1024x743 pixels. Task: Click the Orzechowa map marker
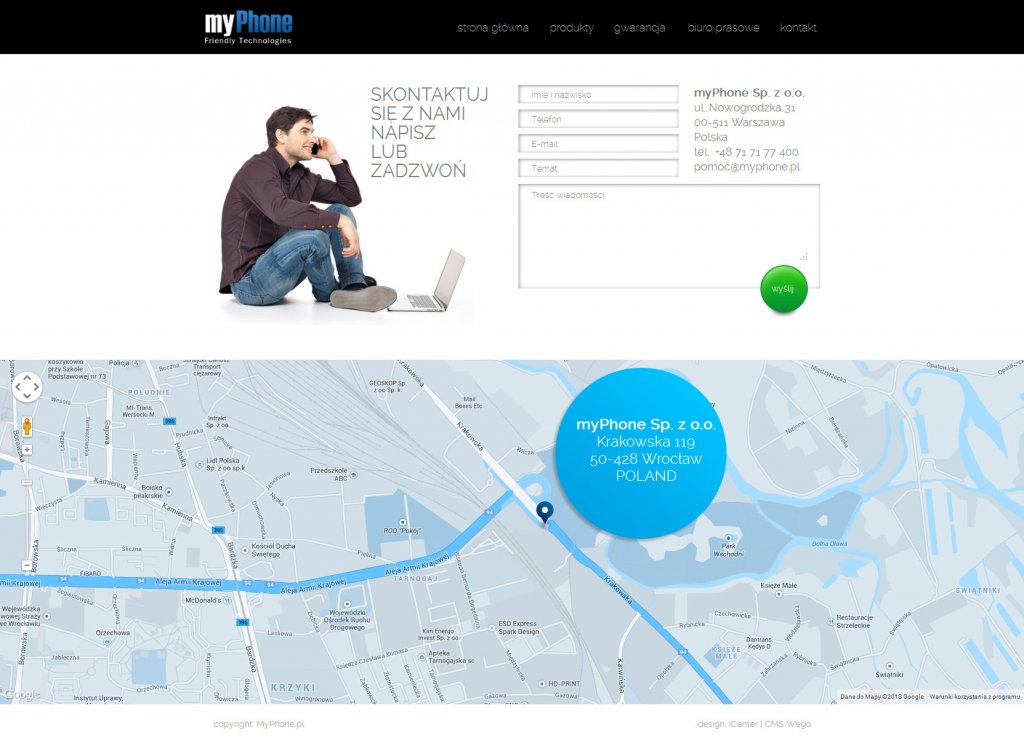click(x=107, y=642)
